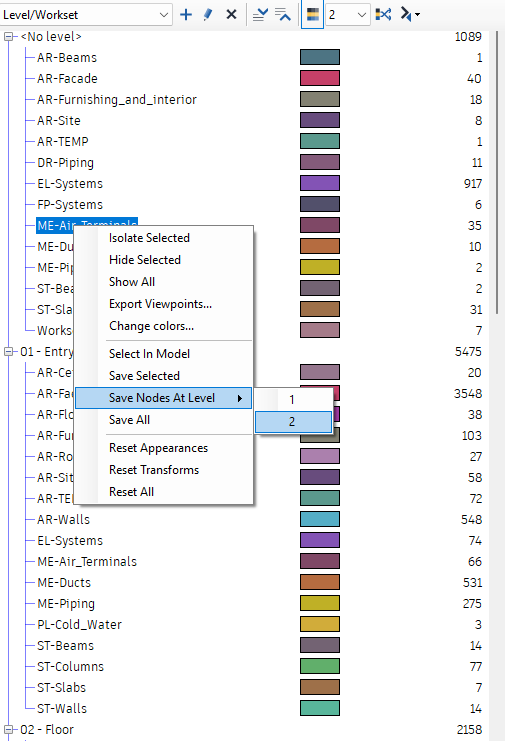Select AR-Facade row under <No level>
This screenshot has width=505, height=741.
(68, 78)
